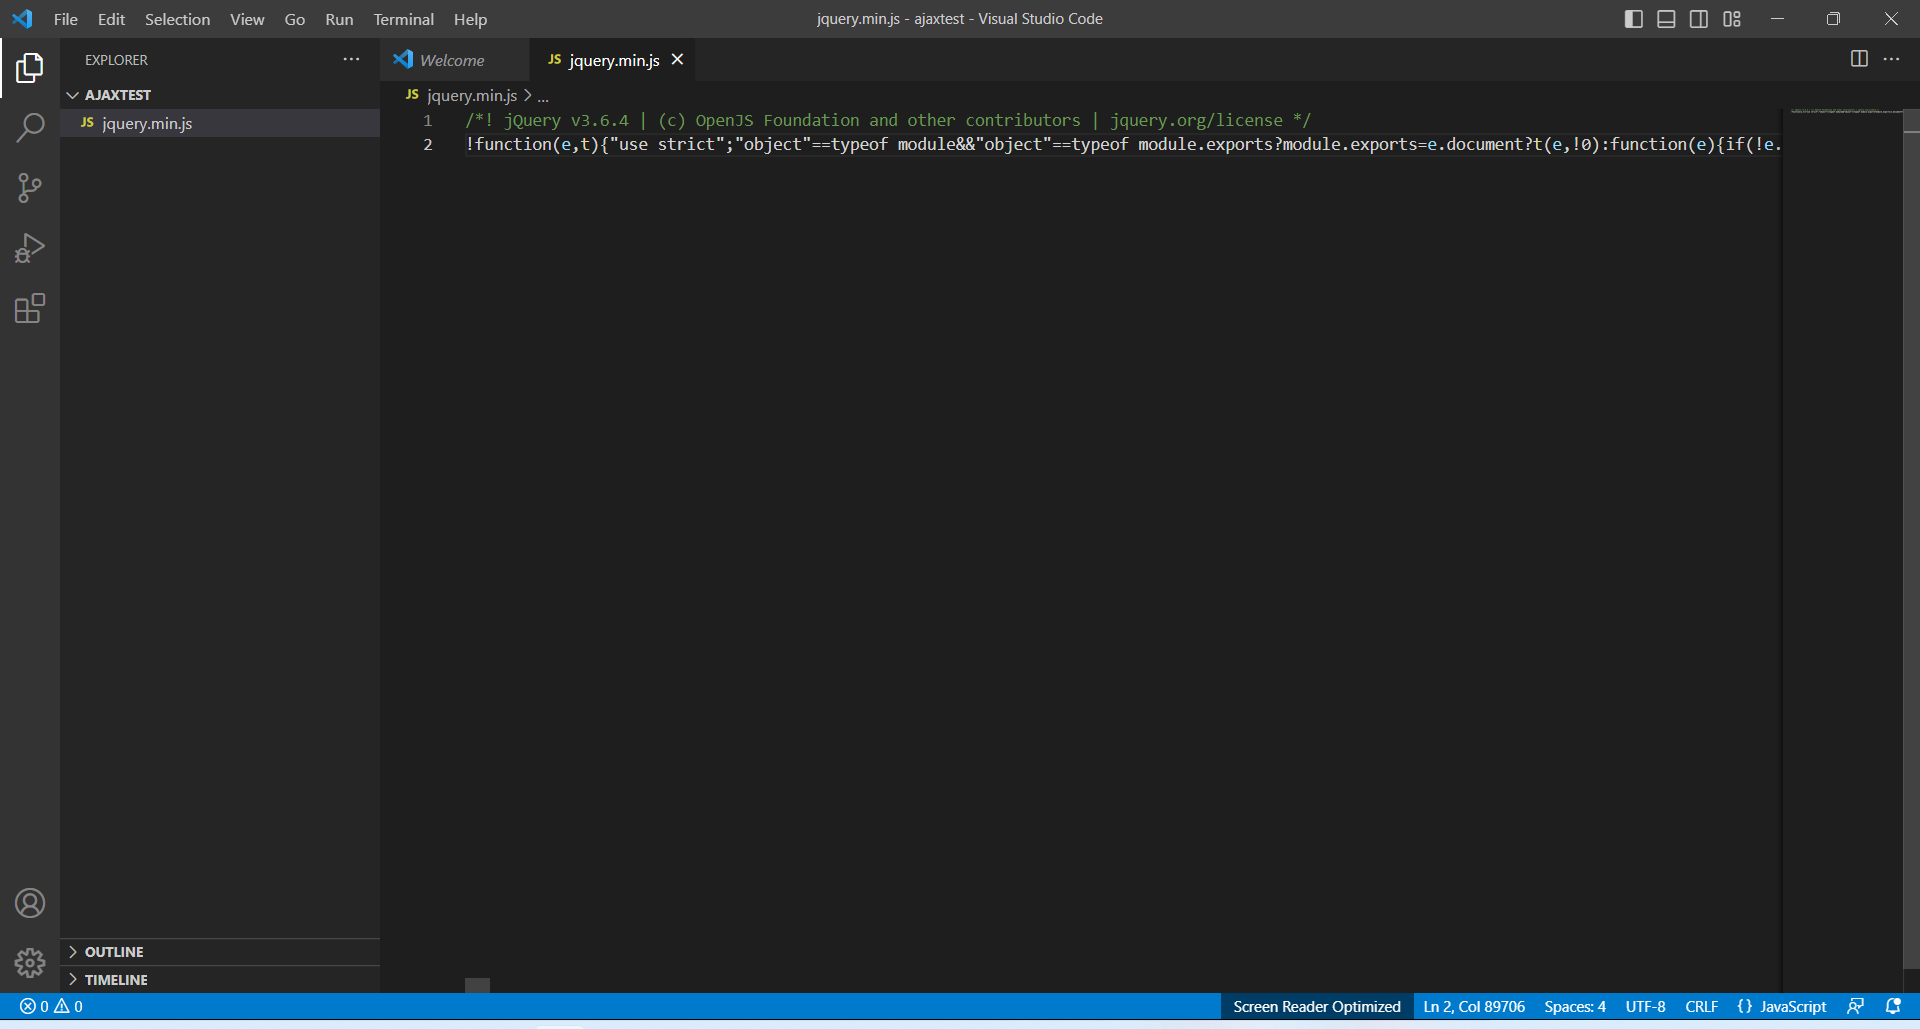The width and height of the screenshot is (1920, 1029).
Task: Click the "use strict" code line
Action: (x=1123, y=144)
